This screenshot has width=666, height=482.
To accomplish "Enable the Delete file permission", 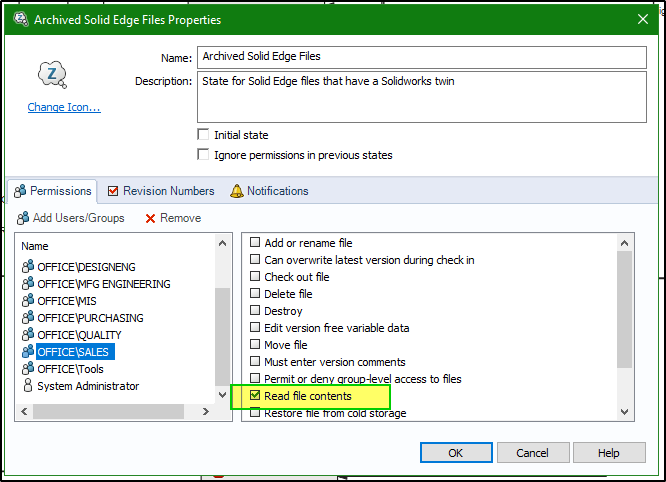I will point(255,293).
